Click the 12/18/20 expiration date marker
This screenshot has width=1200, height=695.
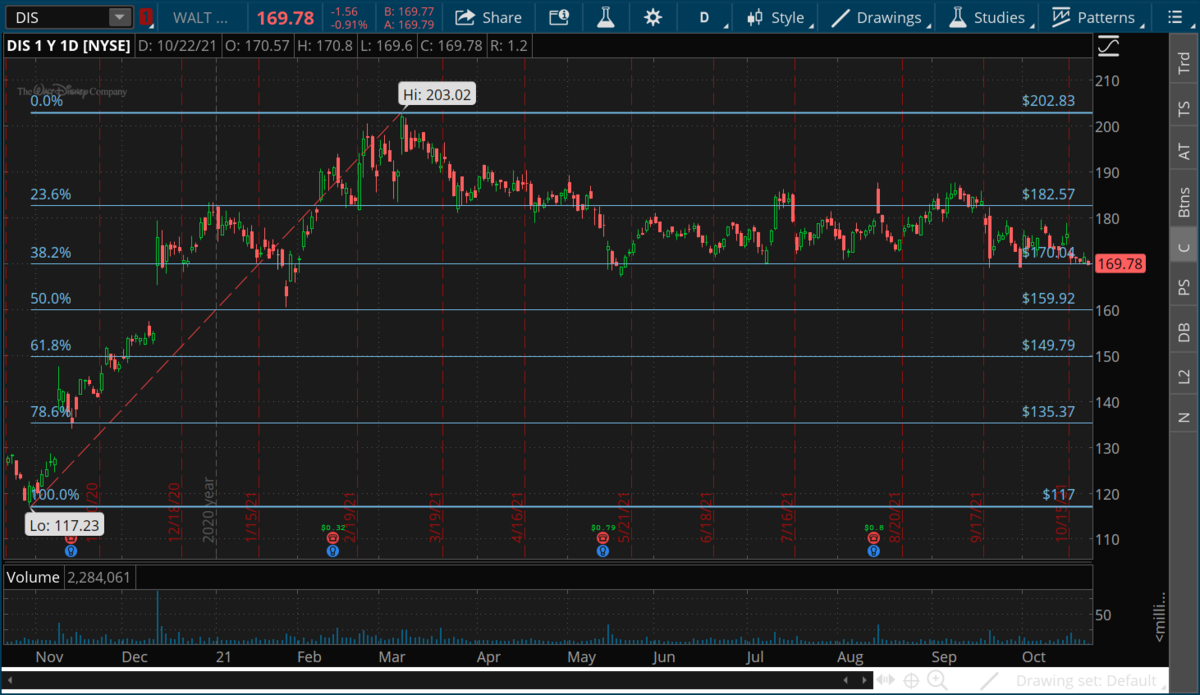point(174,512)
